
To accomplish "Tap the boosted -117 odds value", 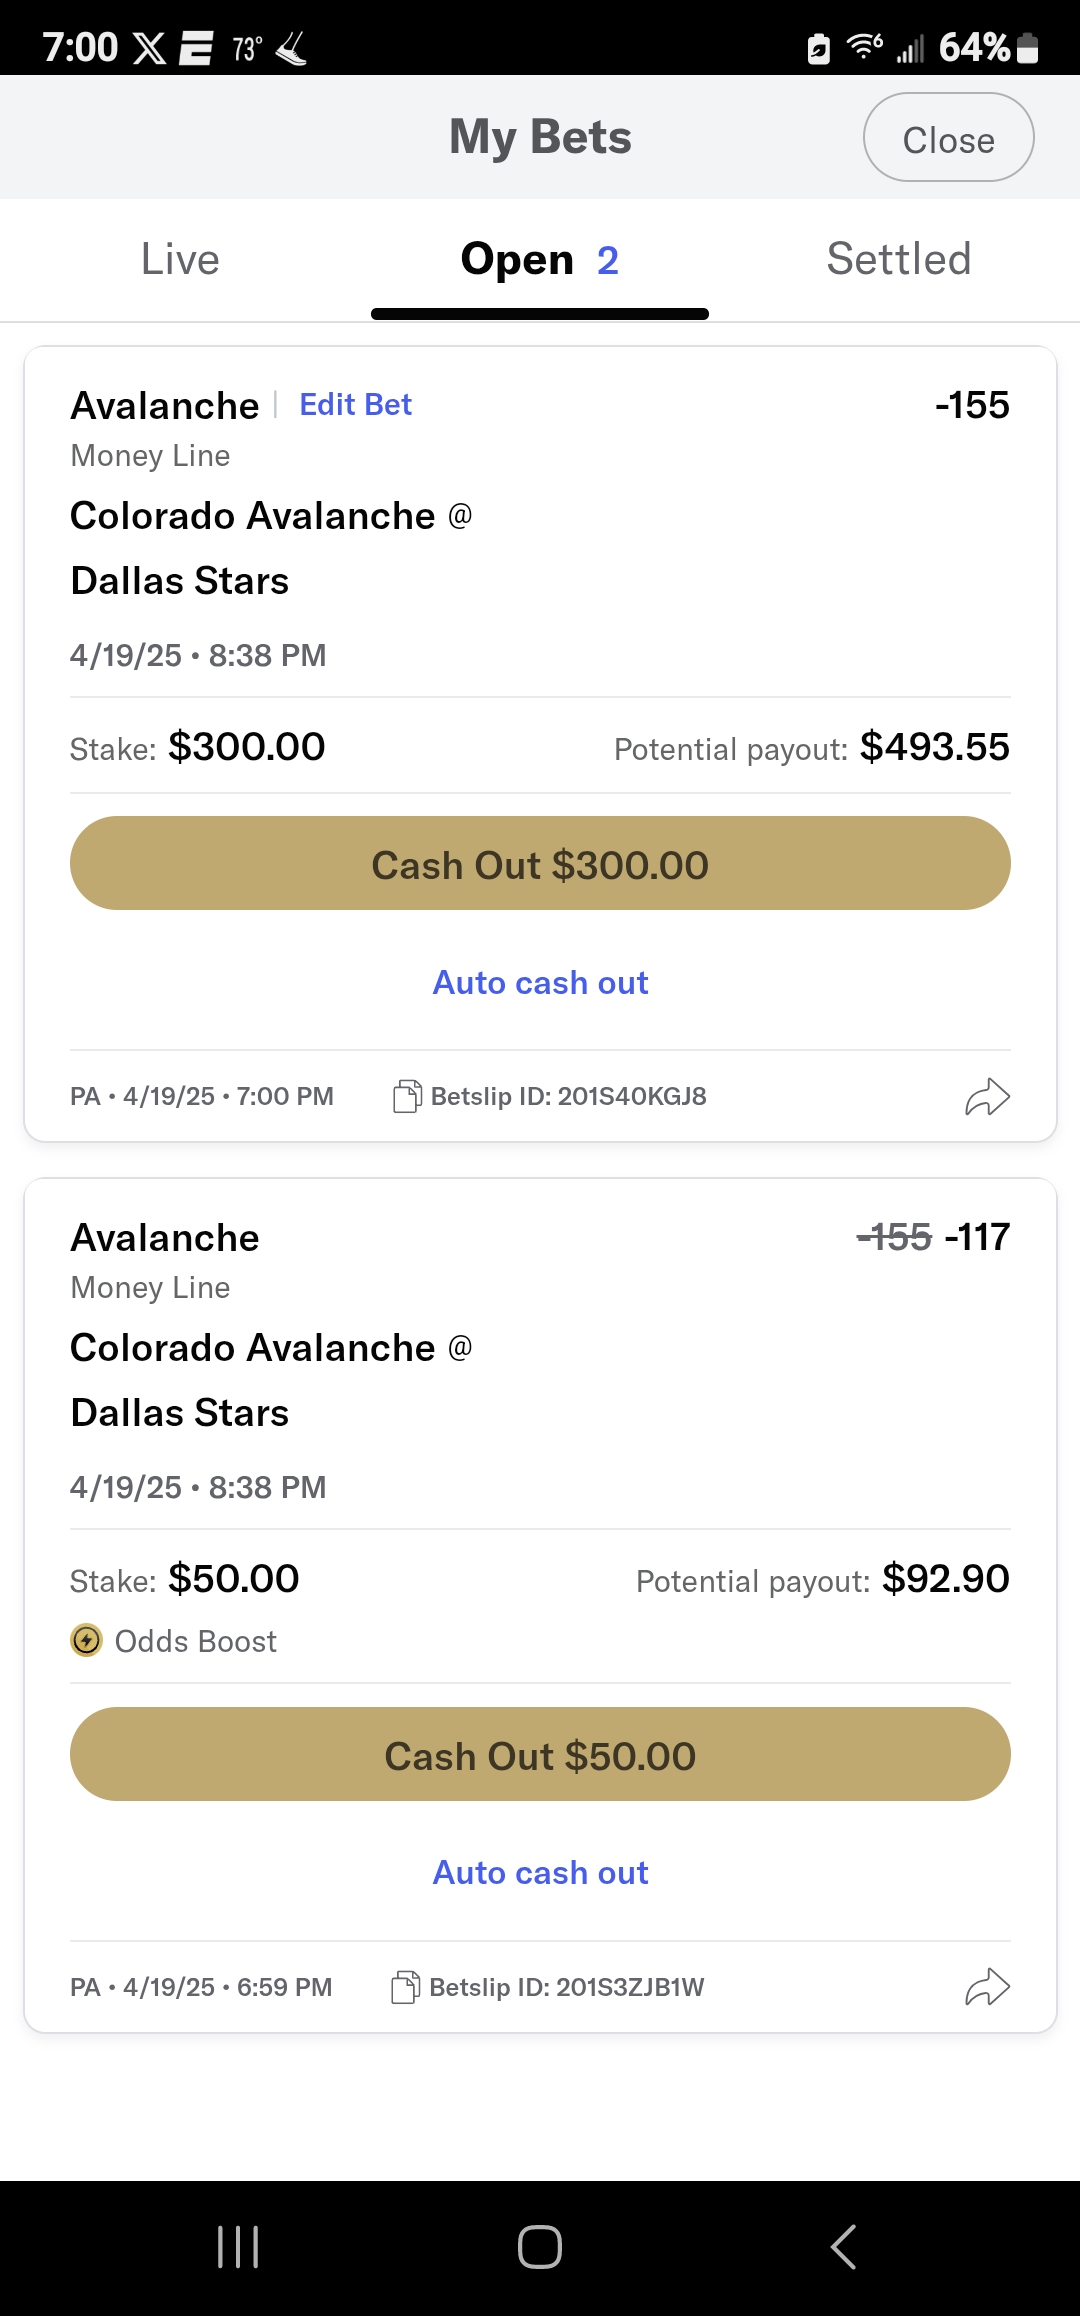I will [977, 1238].
